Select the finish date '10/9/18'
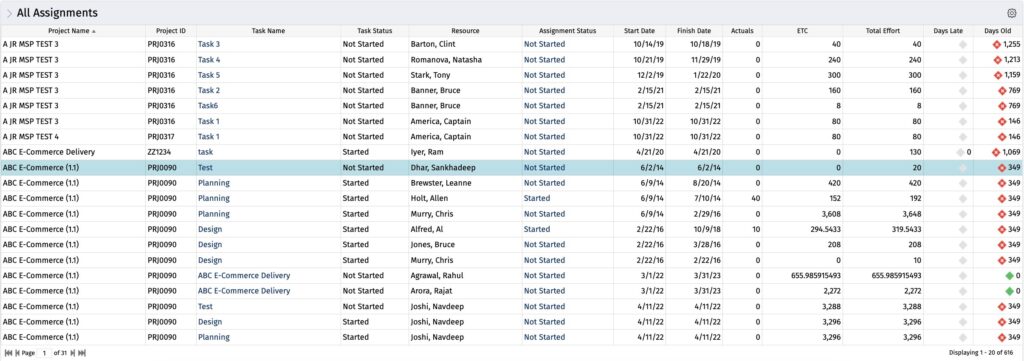 707,229
